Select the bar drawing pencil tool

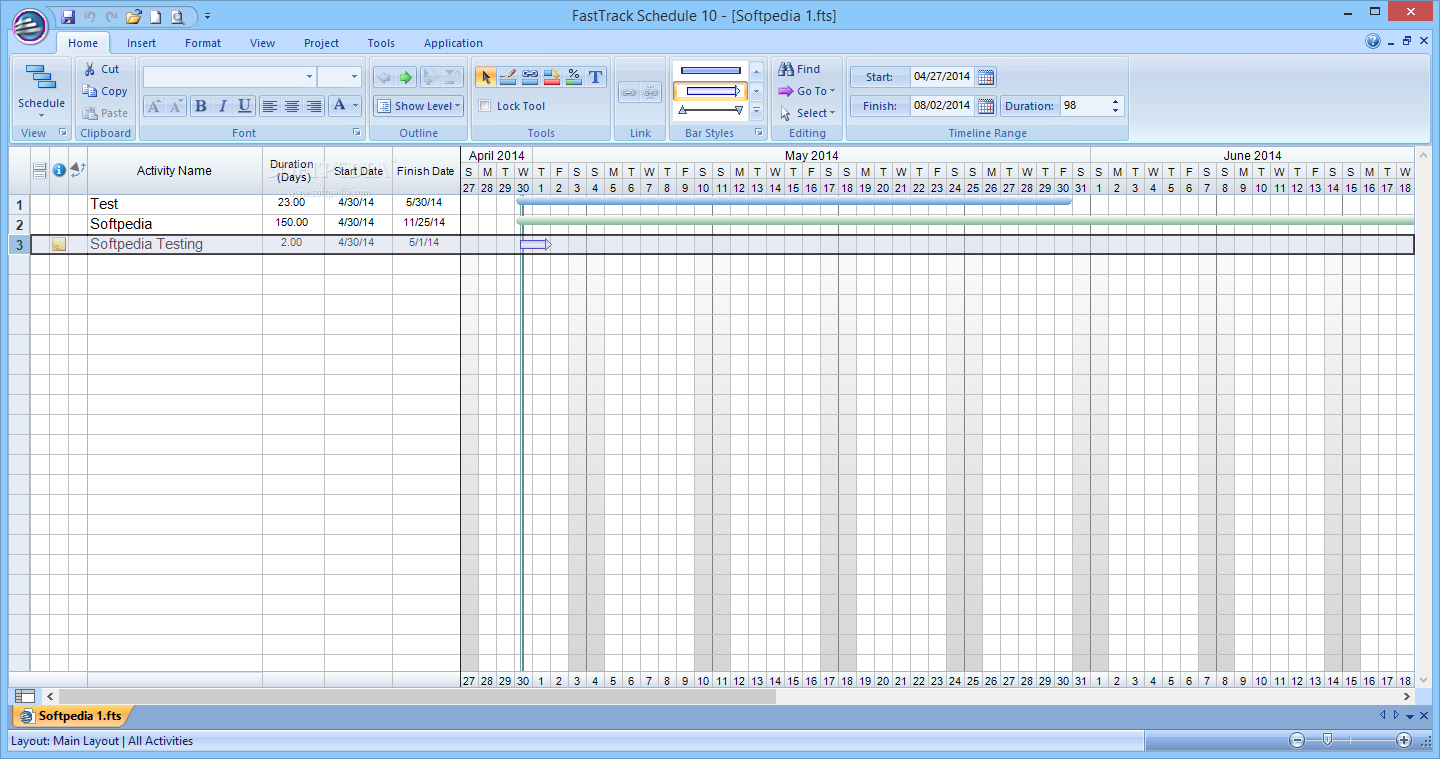[x=507, y=77]
